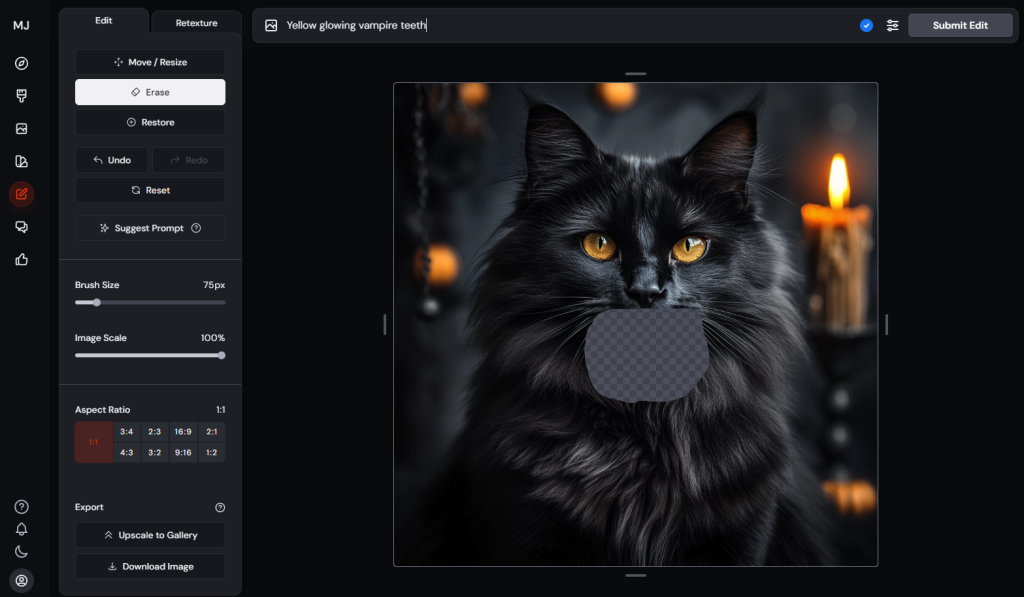Click the paintbrush Create icon in sidebar
1024x597 pixels.
[21, 96]
